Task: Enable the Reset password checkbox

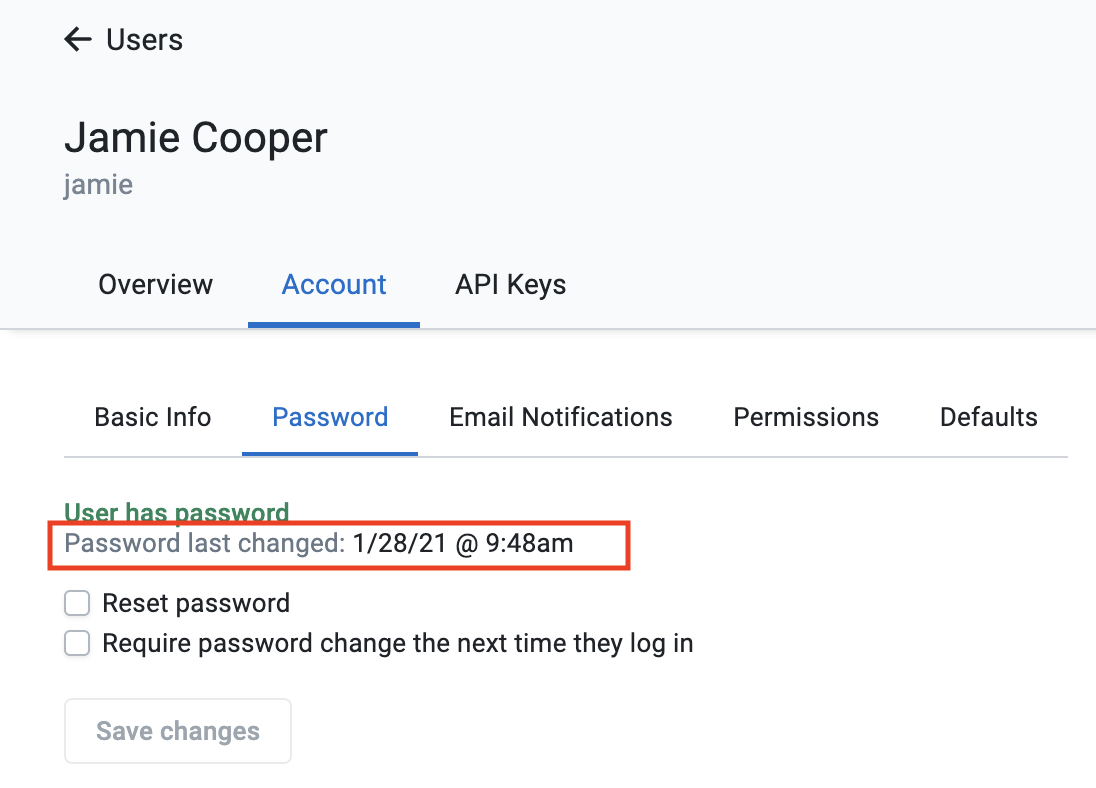Action: click(77, 603)
